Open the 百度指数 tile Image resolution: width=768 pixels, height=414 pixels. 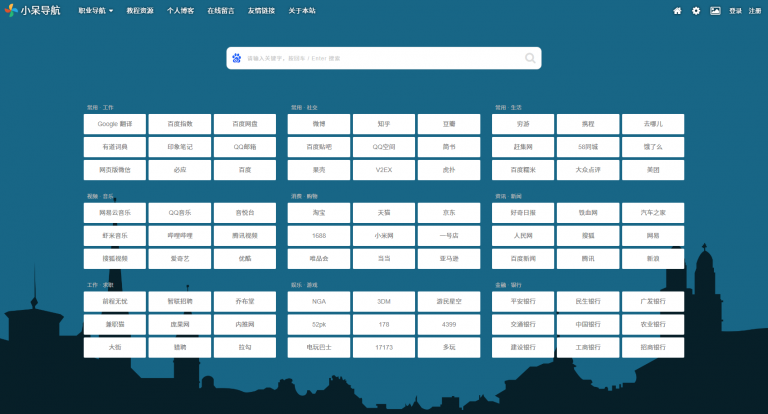(180, 124)
